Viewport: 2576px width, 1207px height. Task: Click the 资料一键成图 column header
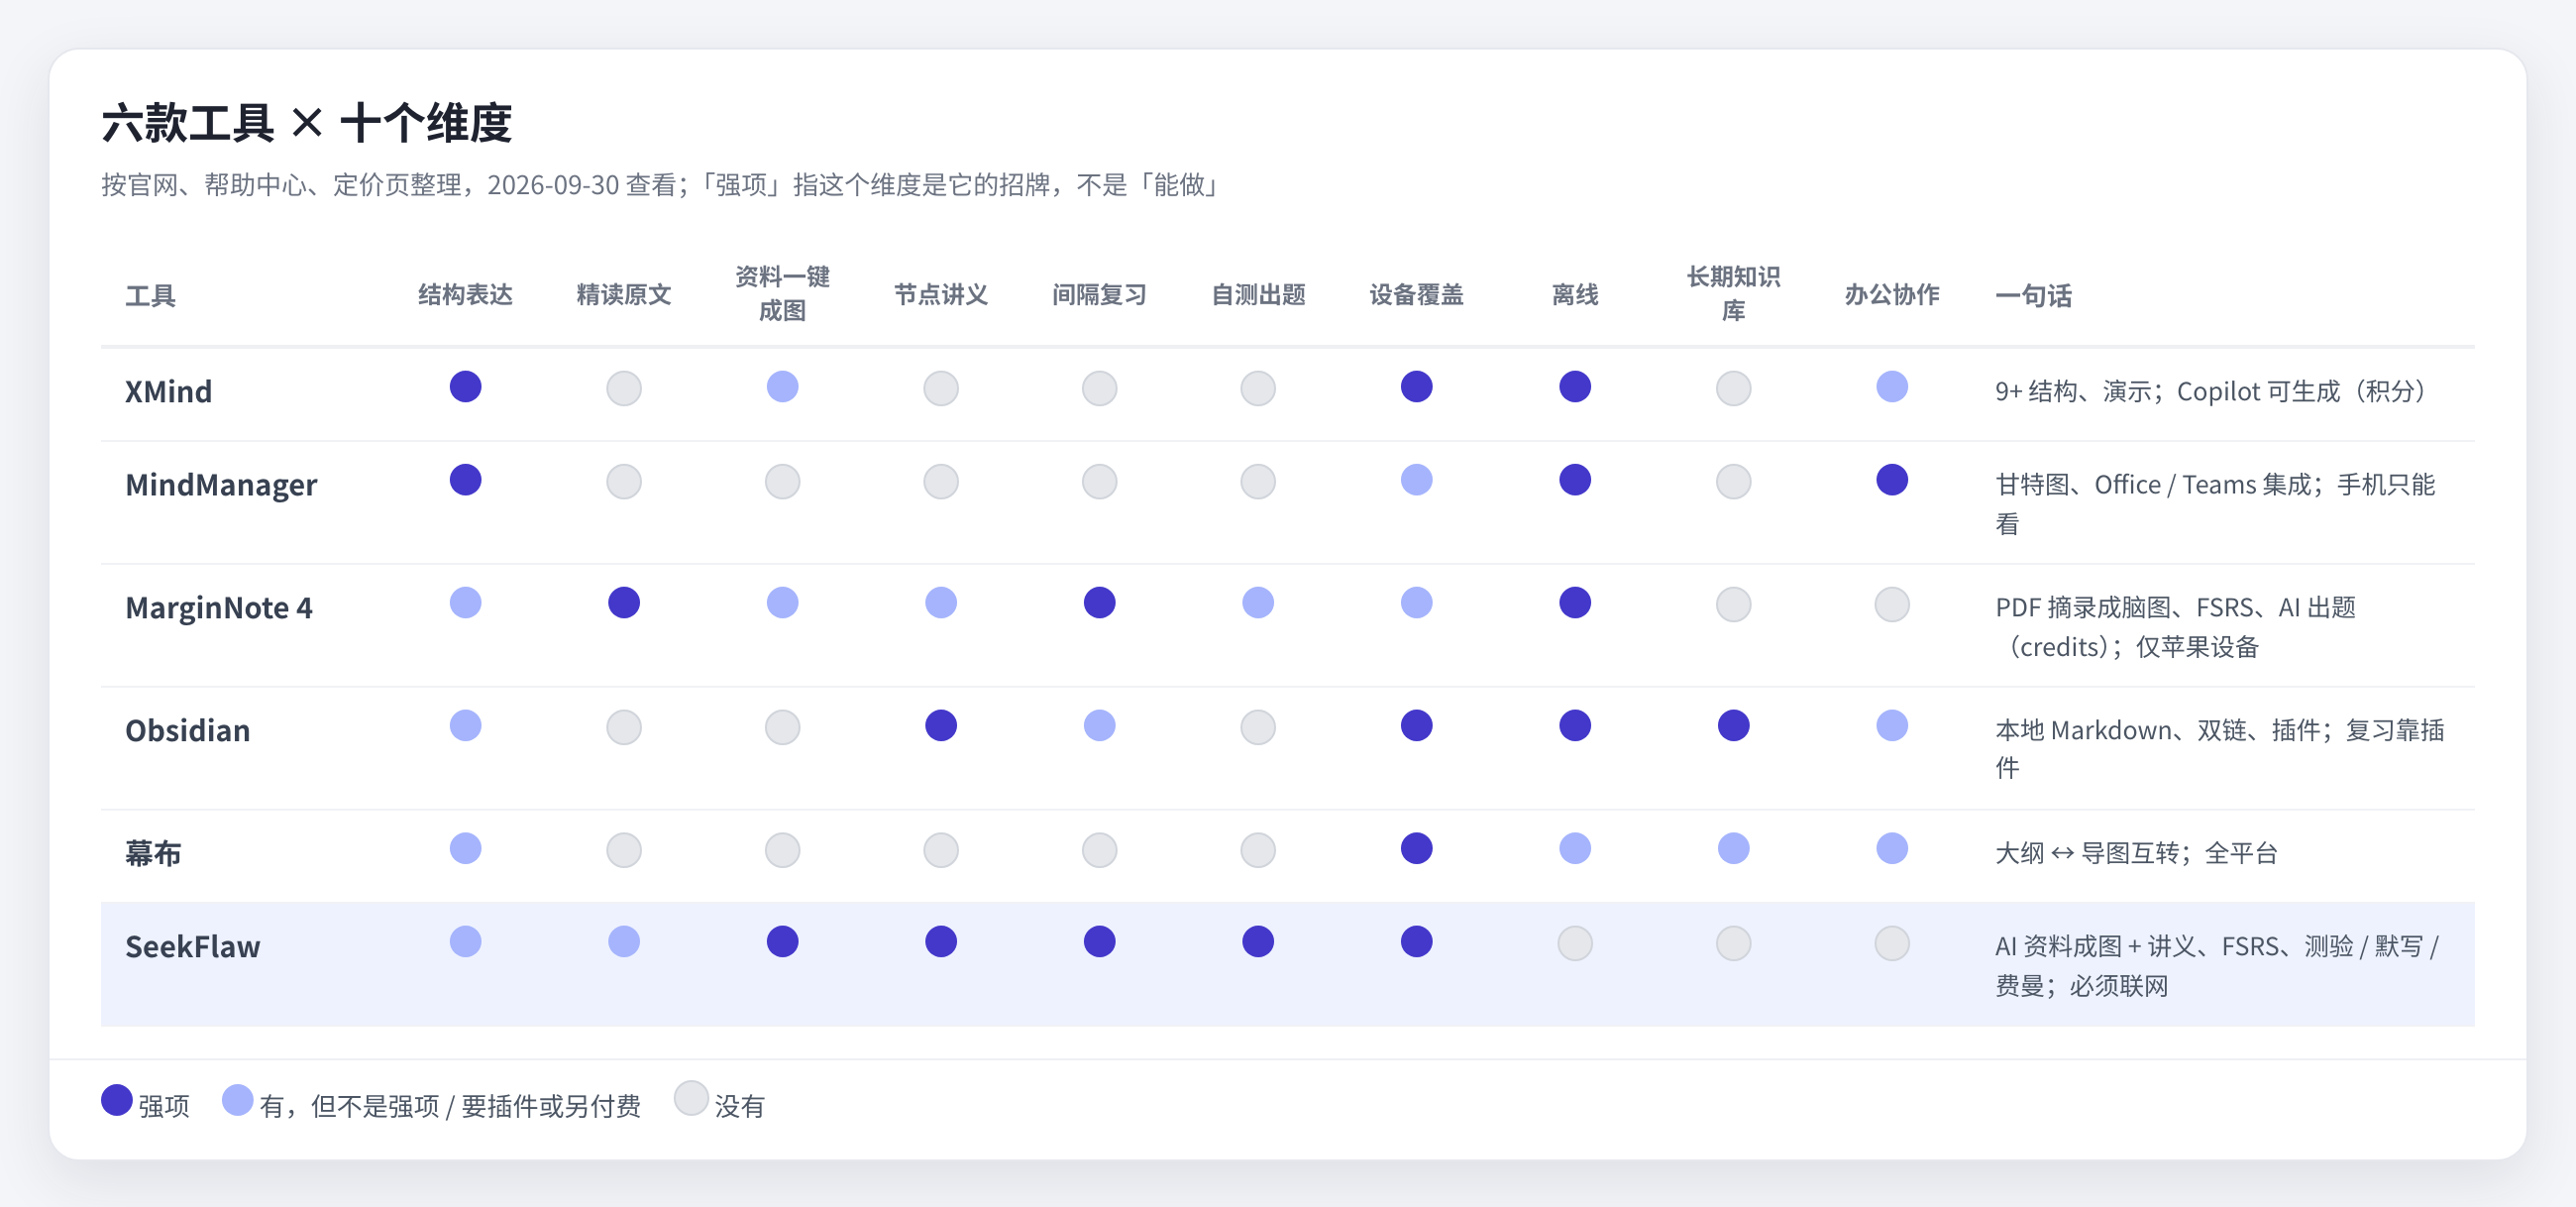(x=782, y=294)
